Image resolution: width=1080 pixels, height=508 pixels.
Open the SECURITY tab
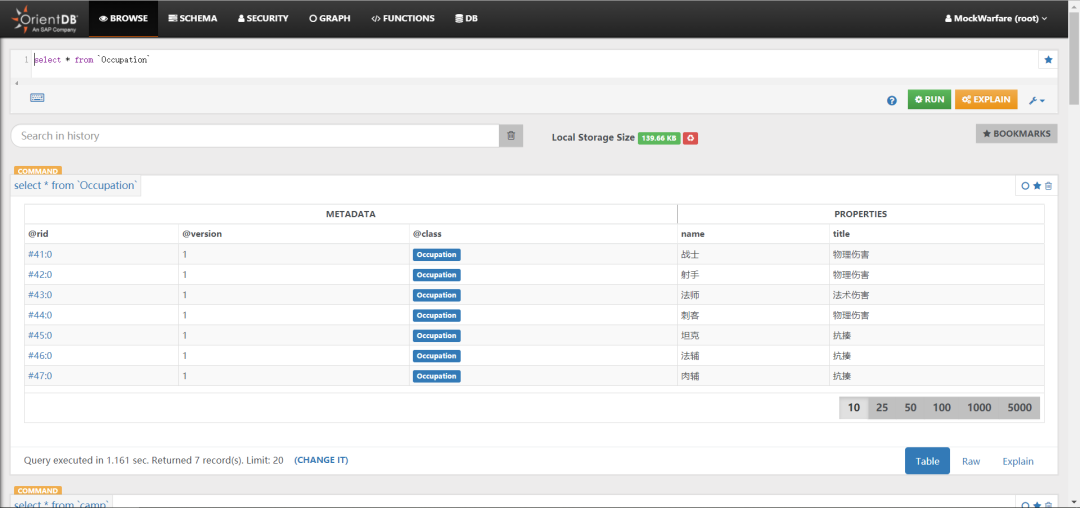tap(263, 19)
